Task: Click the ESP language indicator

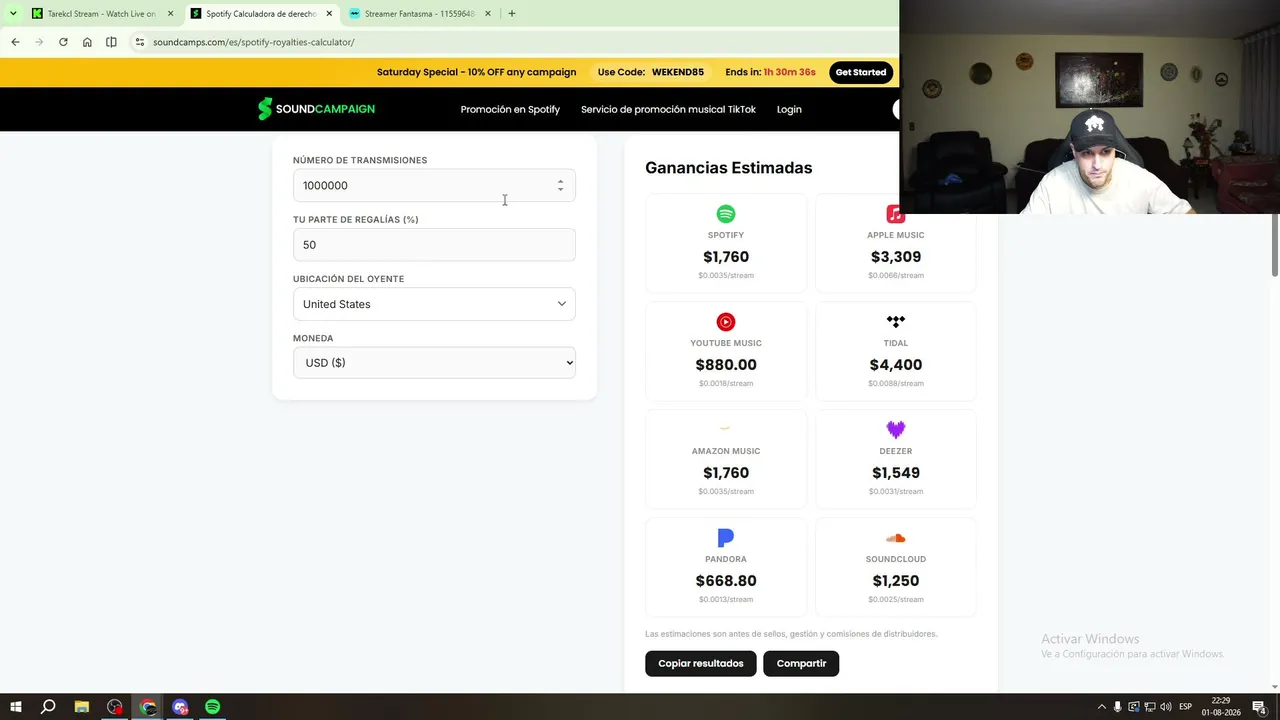Action: 1186,707
